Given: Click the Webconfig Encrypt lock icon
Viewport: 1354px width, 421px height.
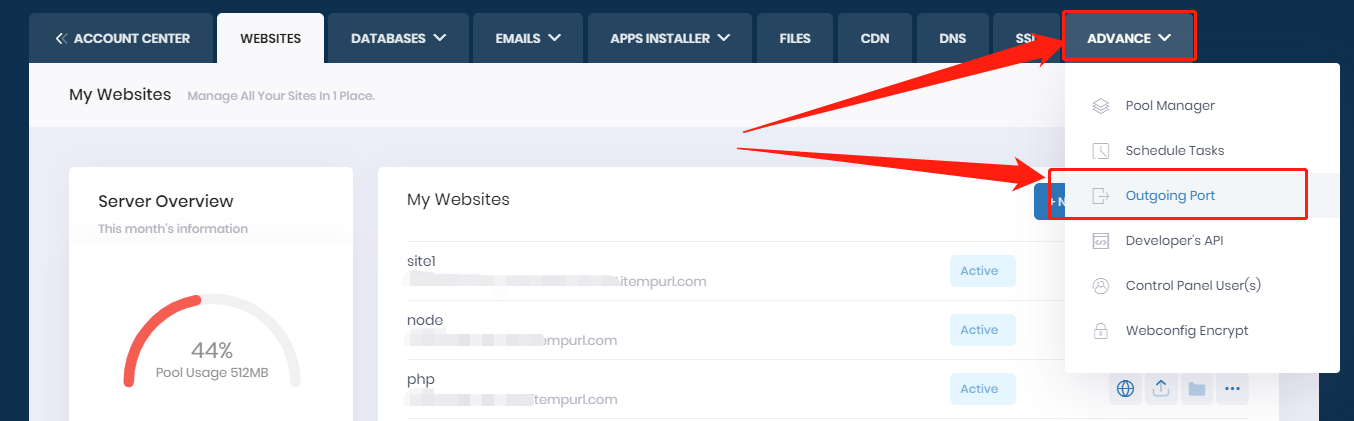Looking at the screenshot, I should click(1100, 331).
